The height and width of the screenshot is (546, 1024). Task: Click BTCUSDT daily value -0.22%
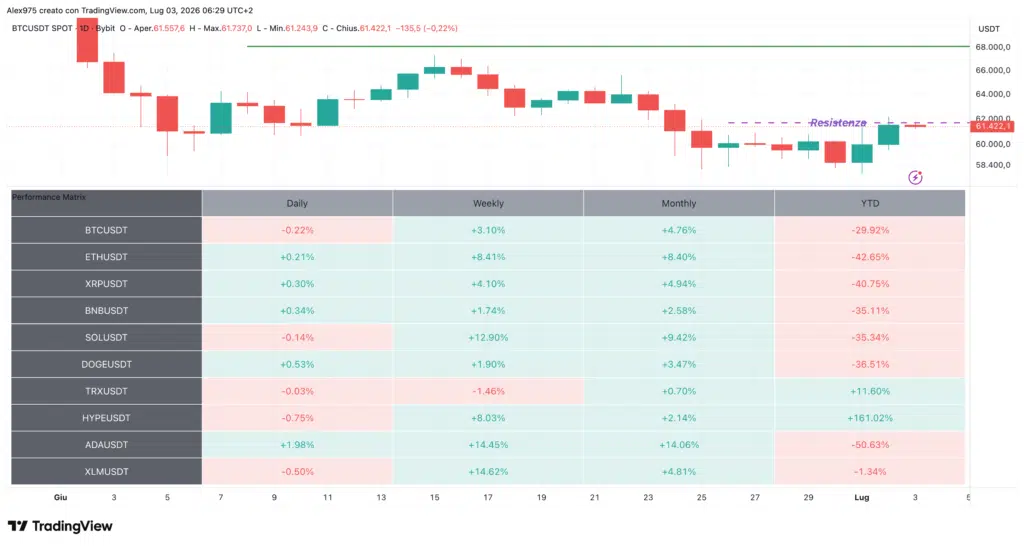[297, 230]
